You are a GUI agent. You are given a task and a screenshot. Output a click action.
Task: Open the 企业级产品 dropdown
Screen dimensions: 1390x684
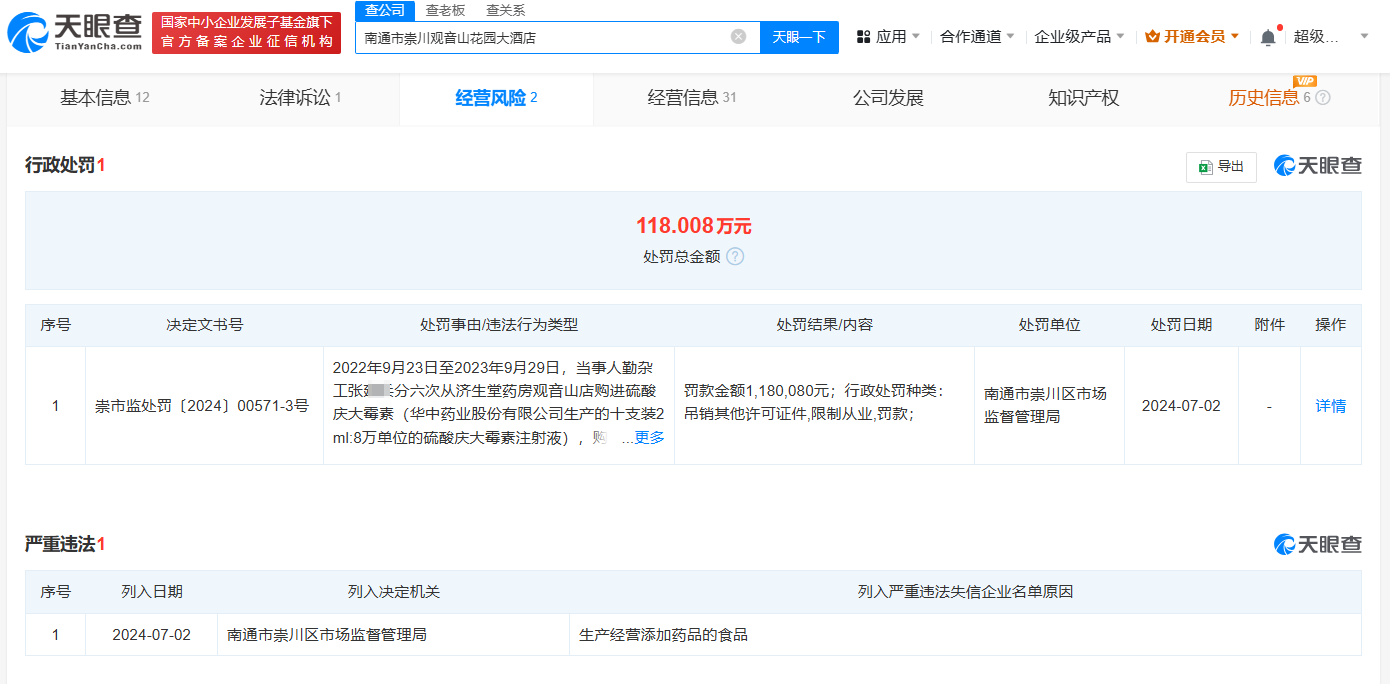(1074, 36)
